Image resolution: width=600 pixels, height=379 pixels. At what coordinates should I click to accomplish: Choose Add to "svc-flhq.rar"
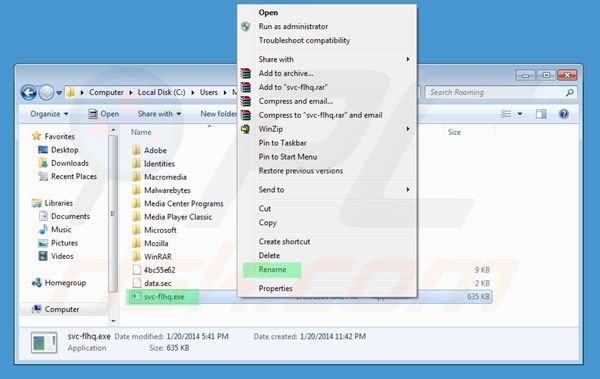(x=293, y=87)
